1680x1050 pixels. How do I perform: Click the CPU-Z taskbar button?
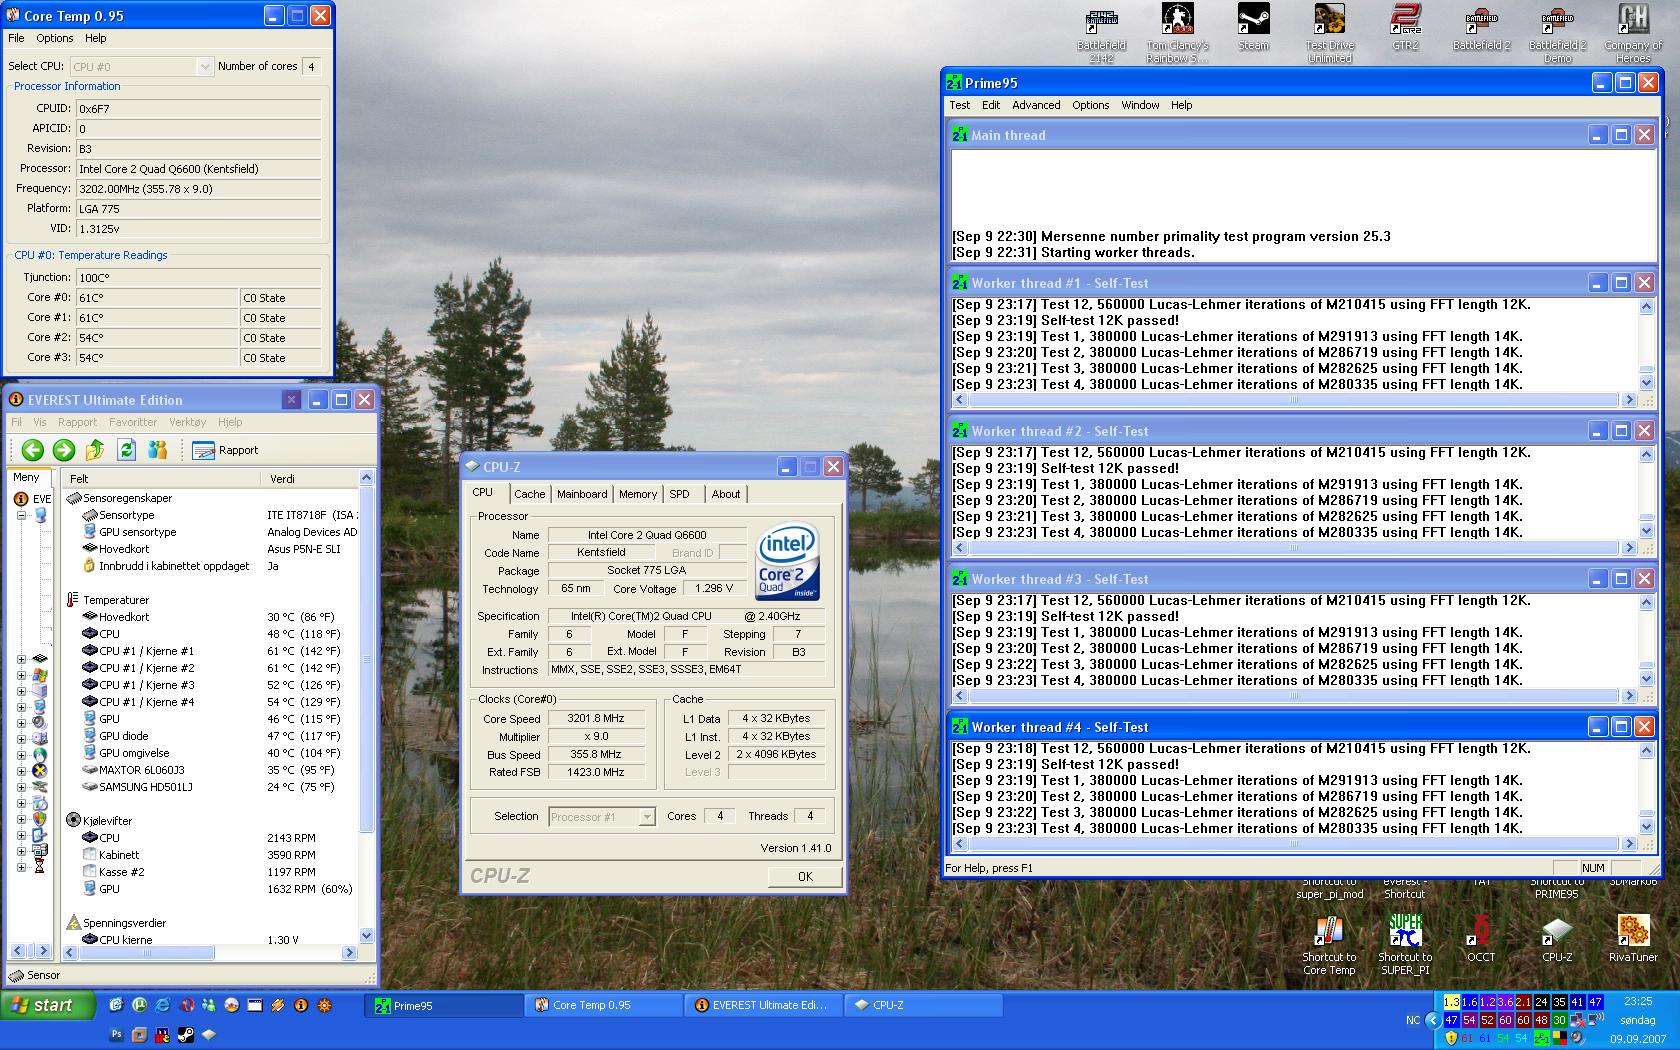tap(924, 1005)
